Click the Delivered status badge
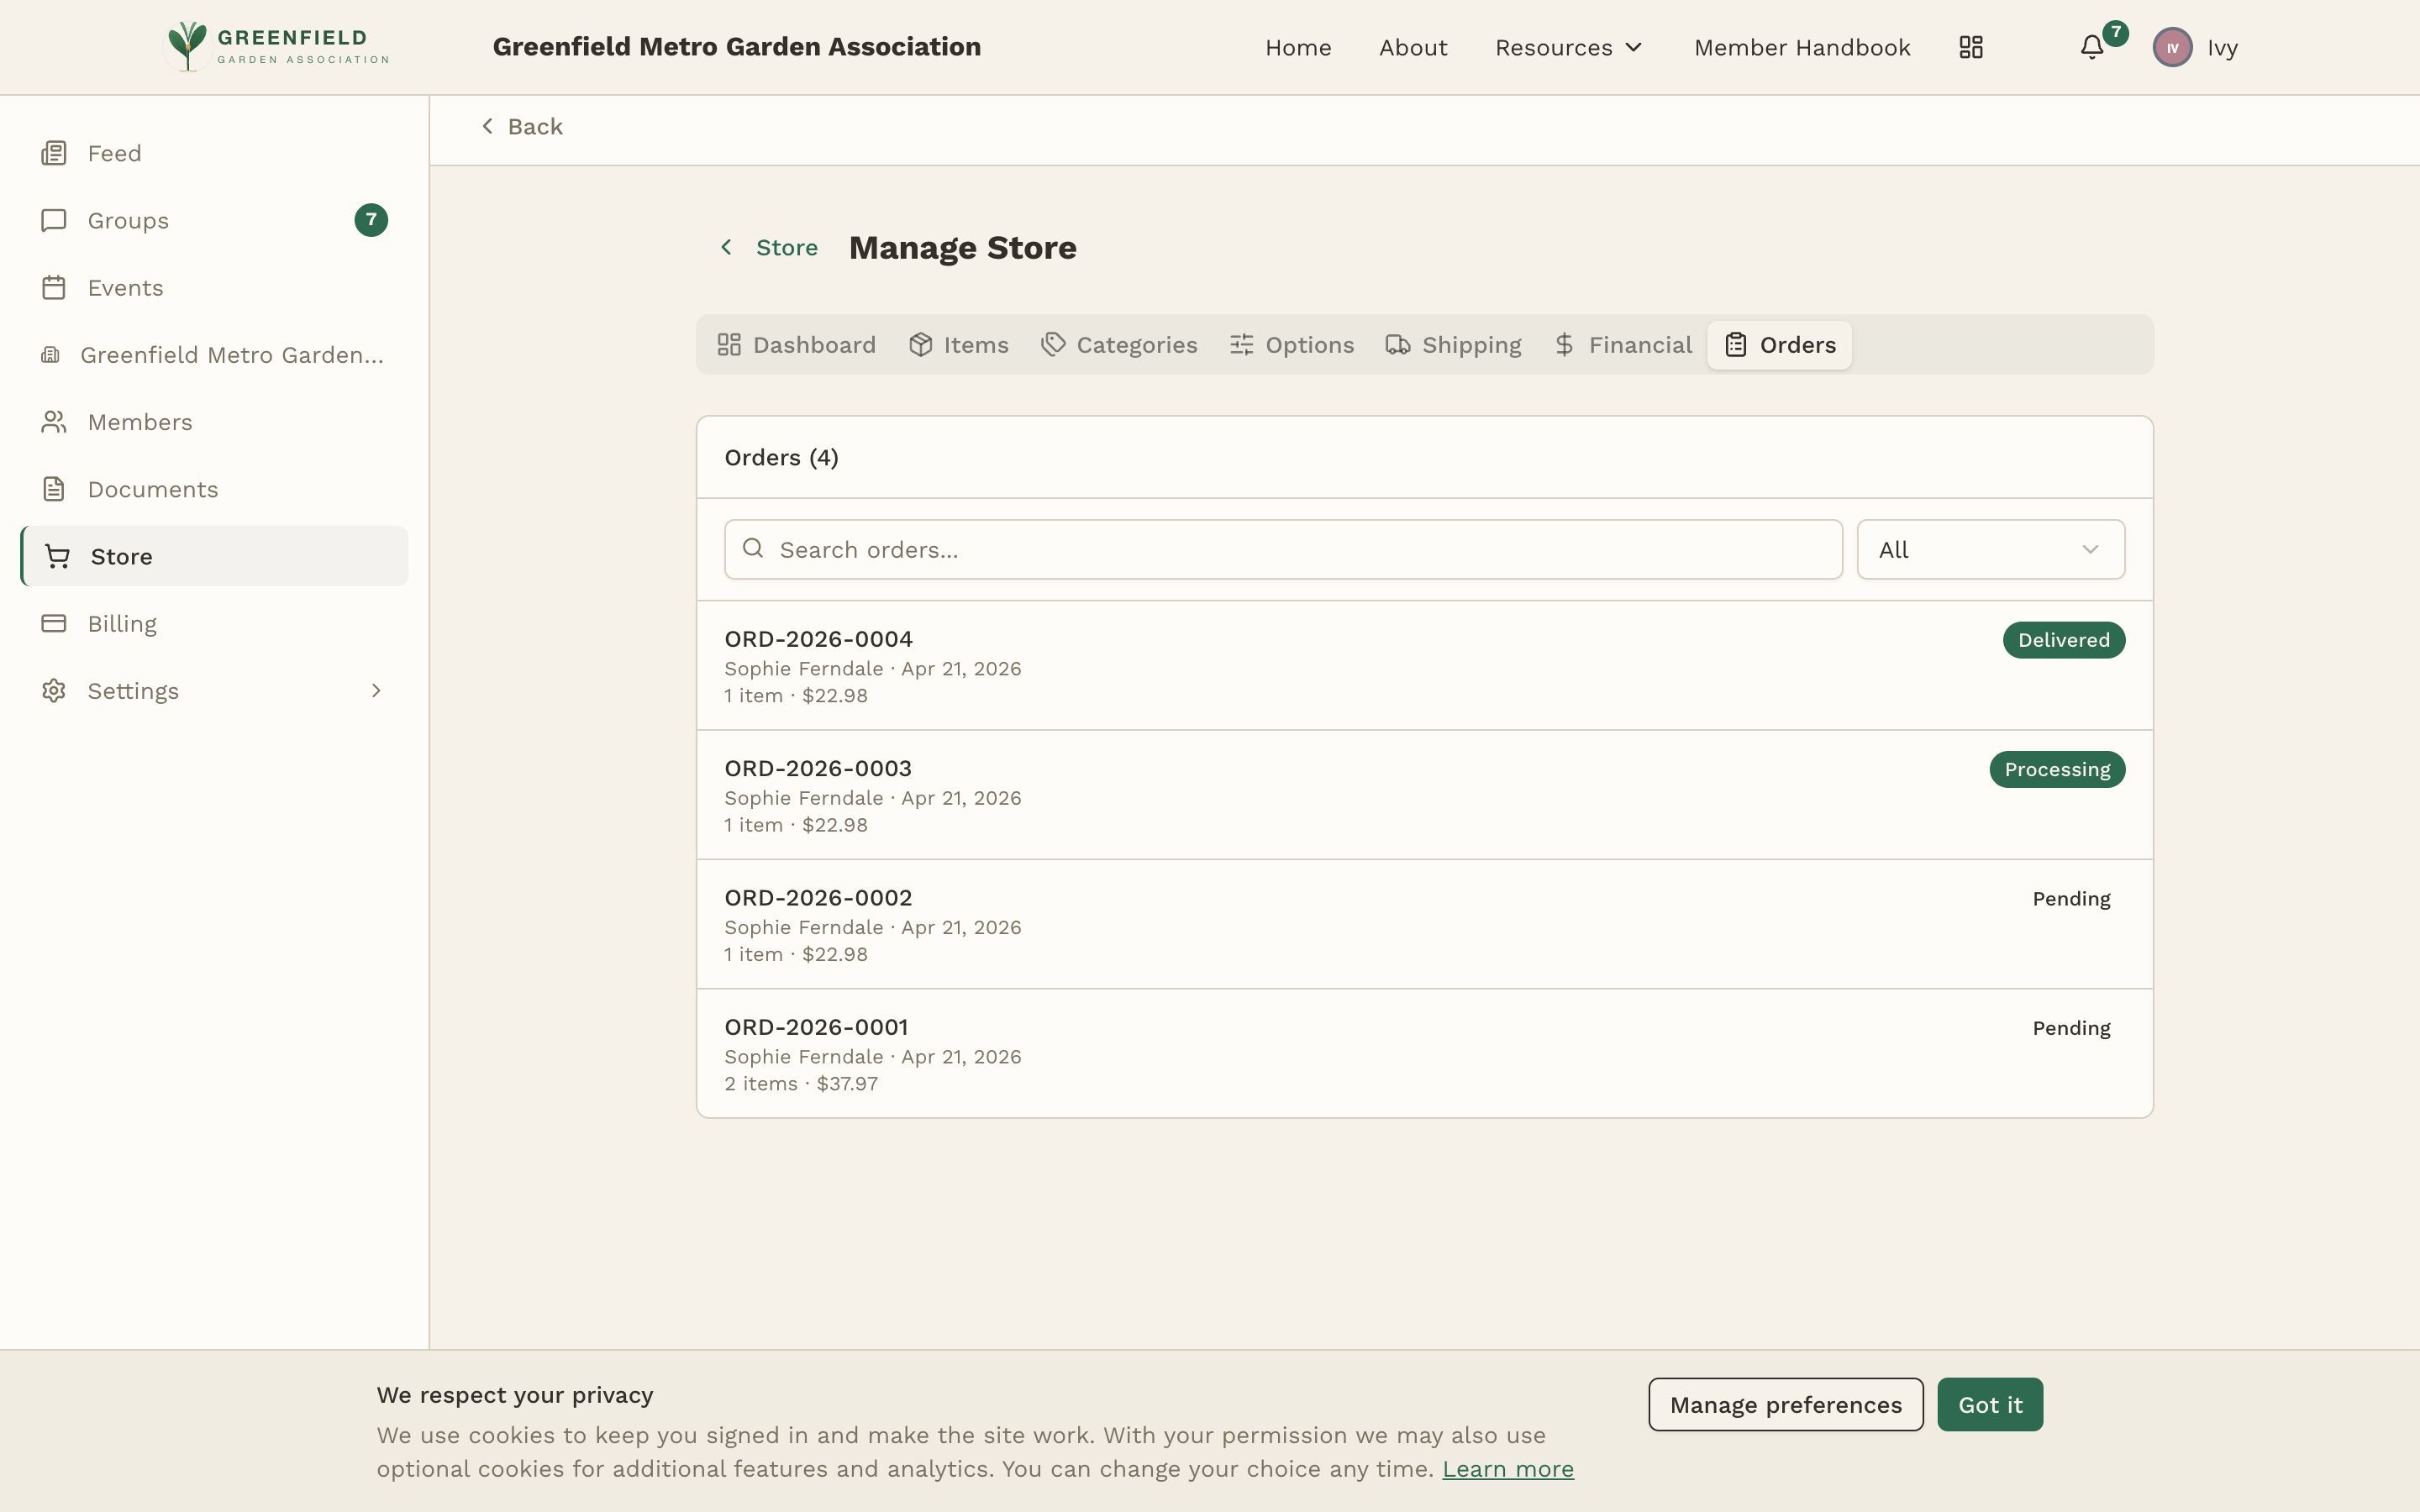The height and width of the screenshot is (1512, 2420). coord(2063,640)
